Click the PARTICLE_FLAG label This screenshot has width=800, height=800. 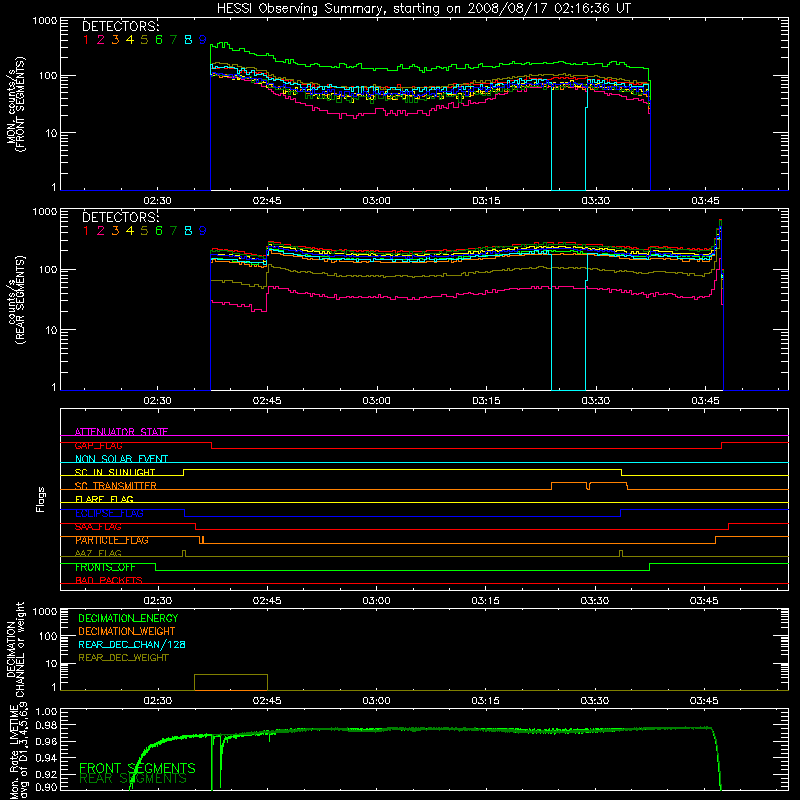coord(112,540)
